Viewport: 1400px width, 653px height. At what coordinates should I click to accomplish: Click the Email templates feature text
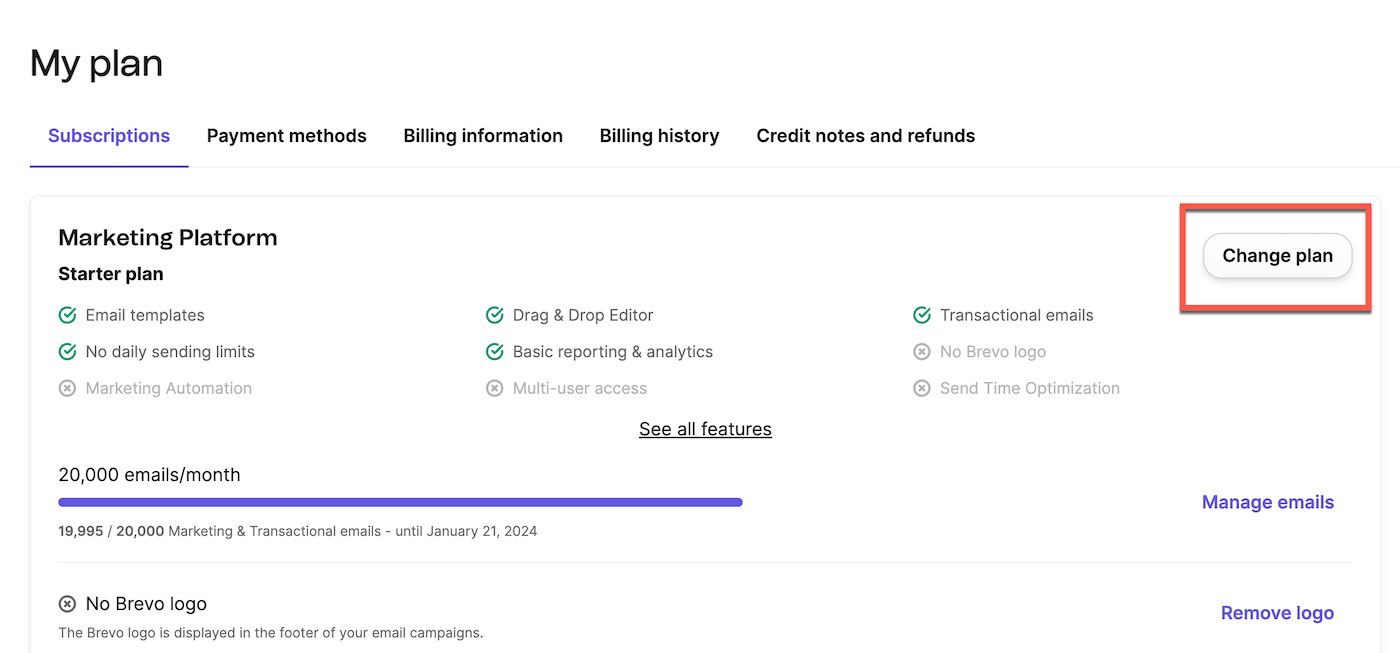point(145,316)
